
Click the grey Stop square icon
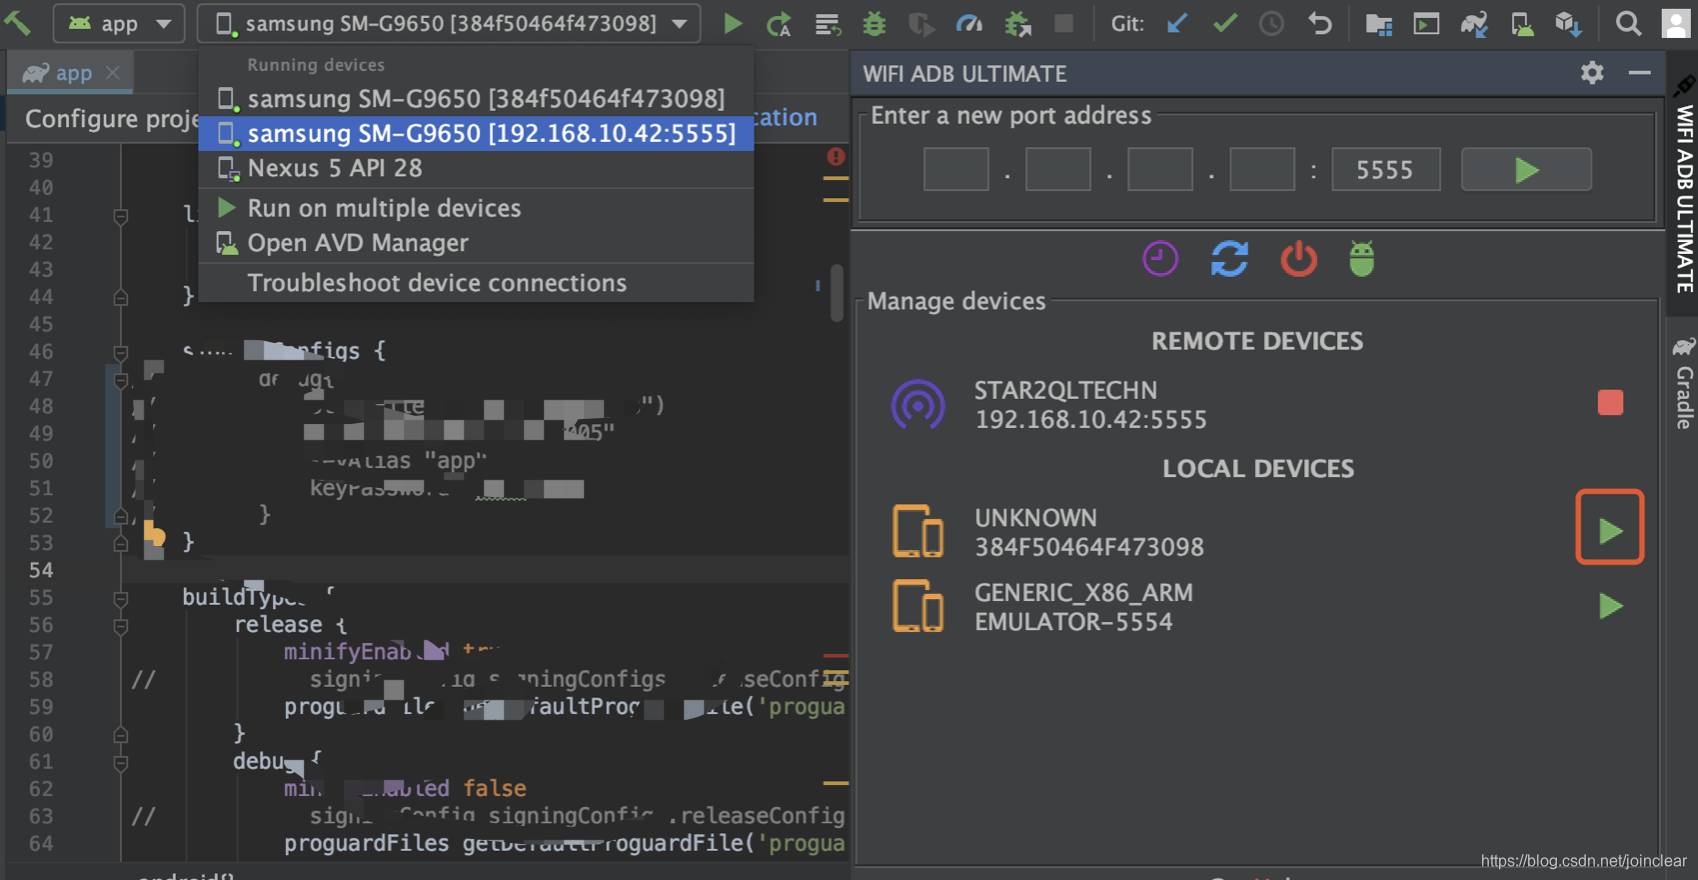(1064, 23)
